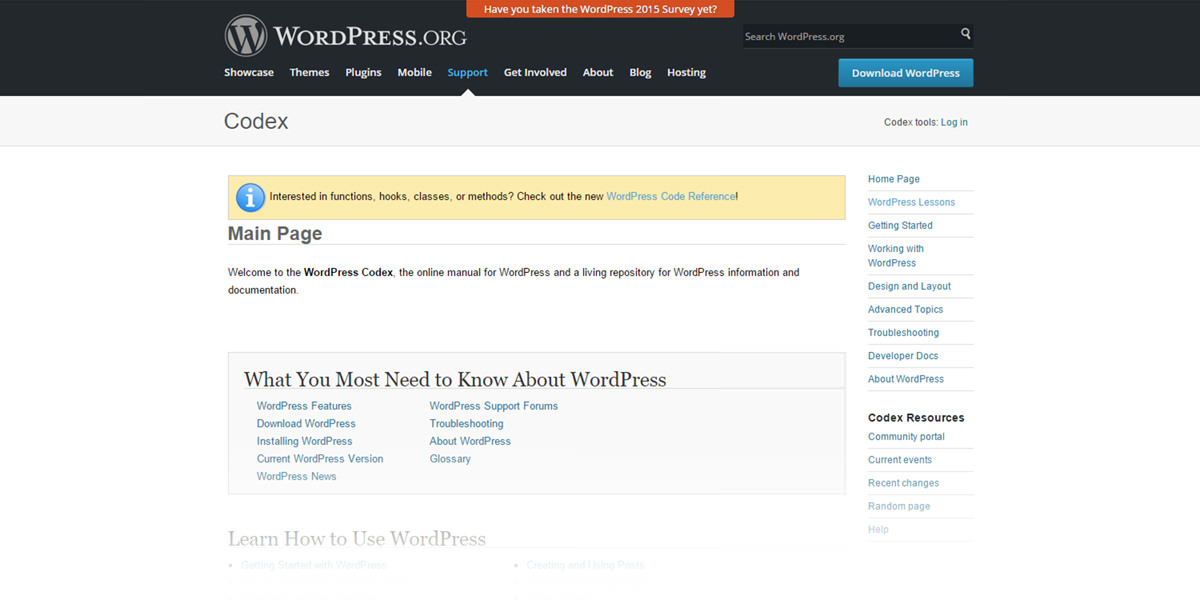Open Developer Docs in the sidebar

(903, 356)
